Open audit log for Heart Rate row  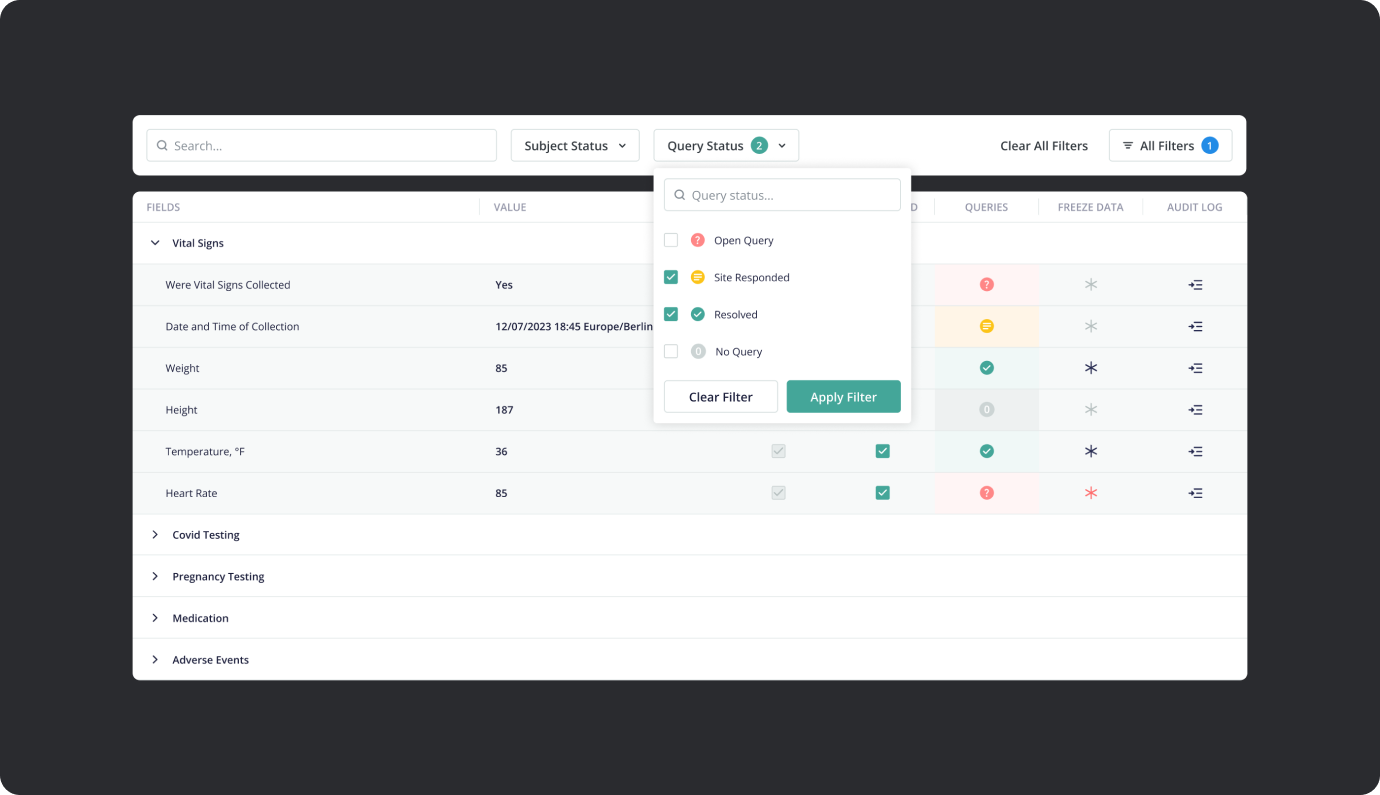coord(1195,493)
